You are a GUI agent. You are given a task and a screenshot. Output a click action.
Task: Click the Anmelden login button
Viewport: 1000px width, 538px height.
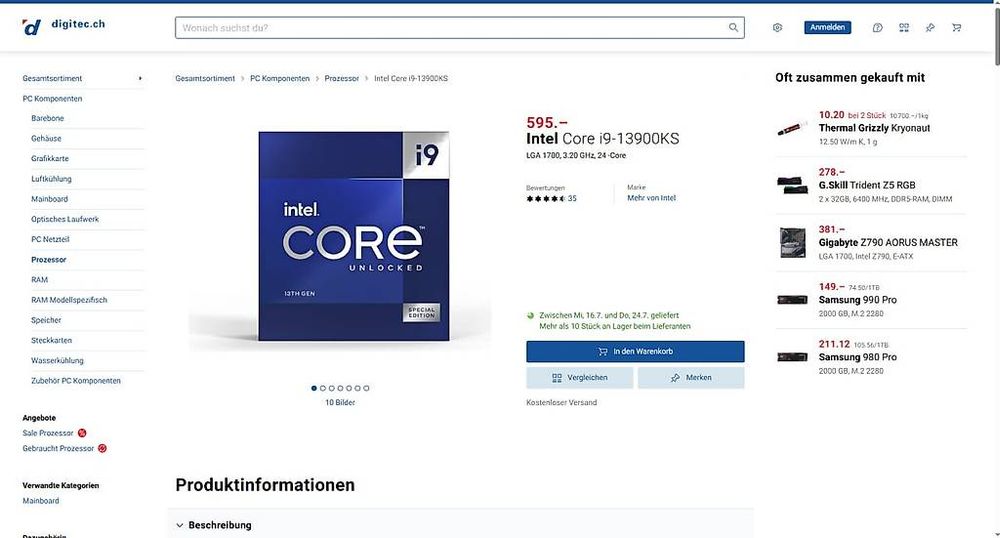coord(827,27)
